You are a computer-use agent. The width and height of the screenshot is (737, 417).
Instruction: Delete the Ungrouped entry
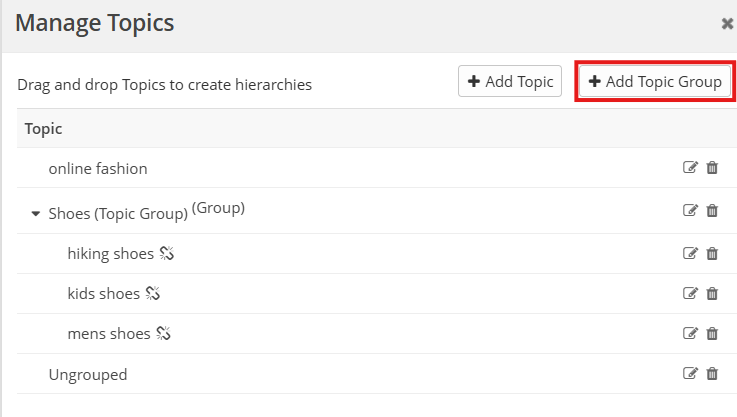click(x=712, y=374)
